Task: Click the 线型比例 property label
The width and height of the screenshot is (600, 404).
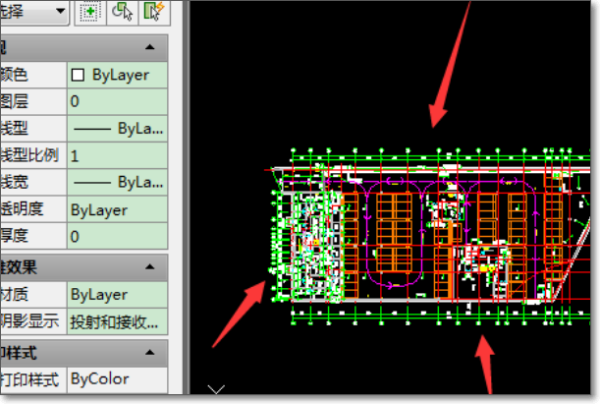Action: point(29,156)
